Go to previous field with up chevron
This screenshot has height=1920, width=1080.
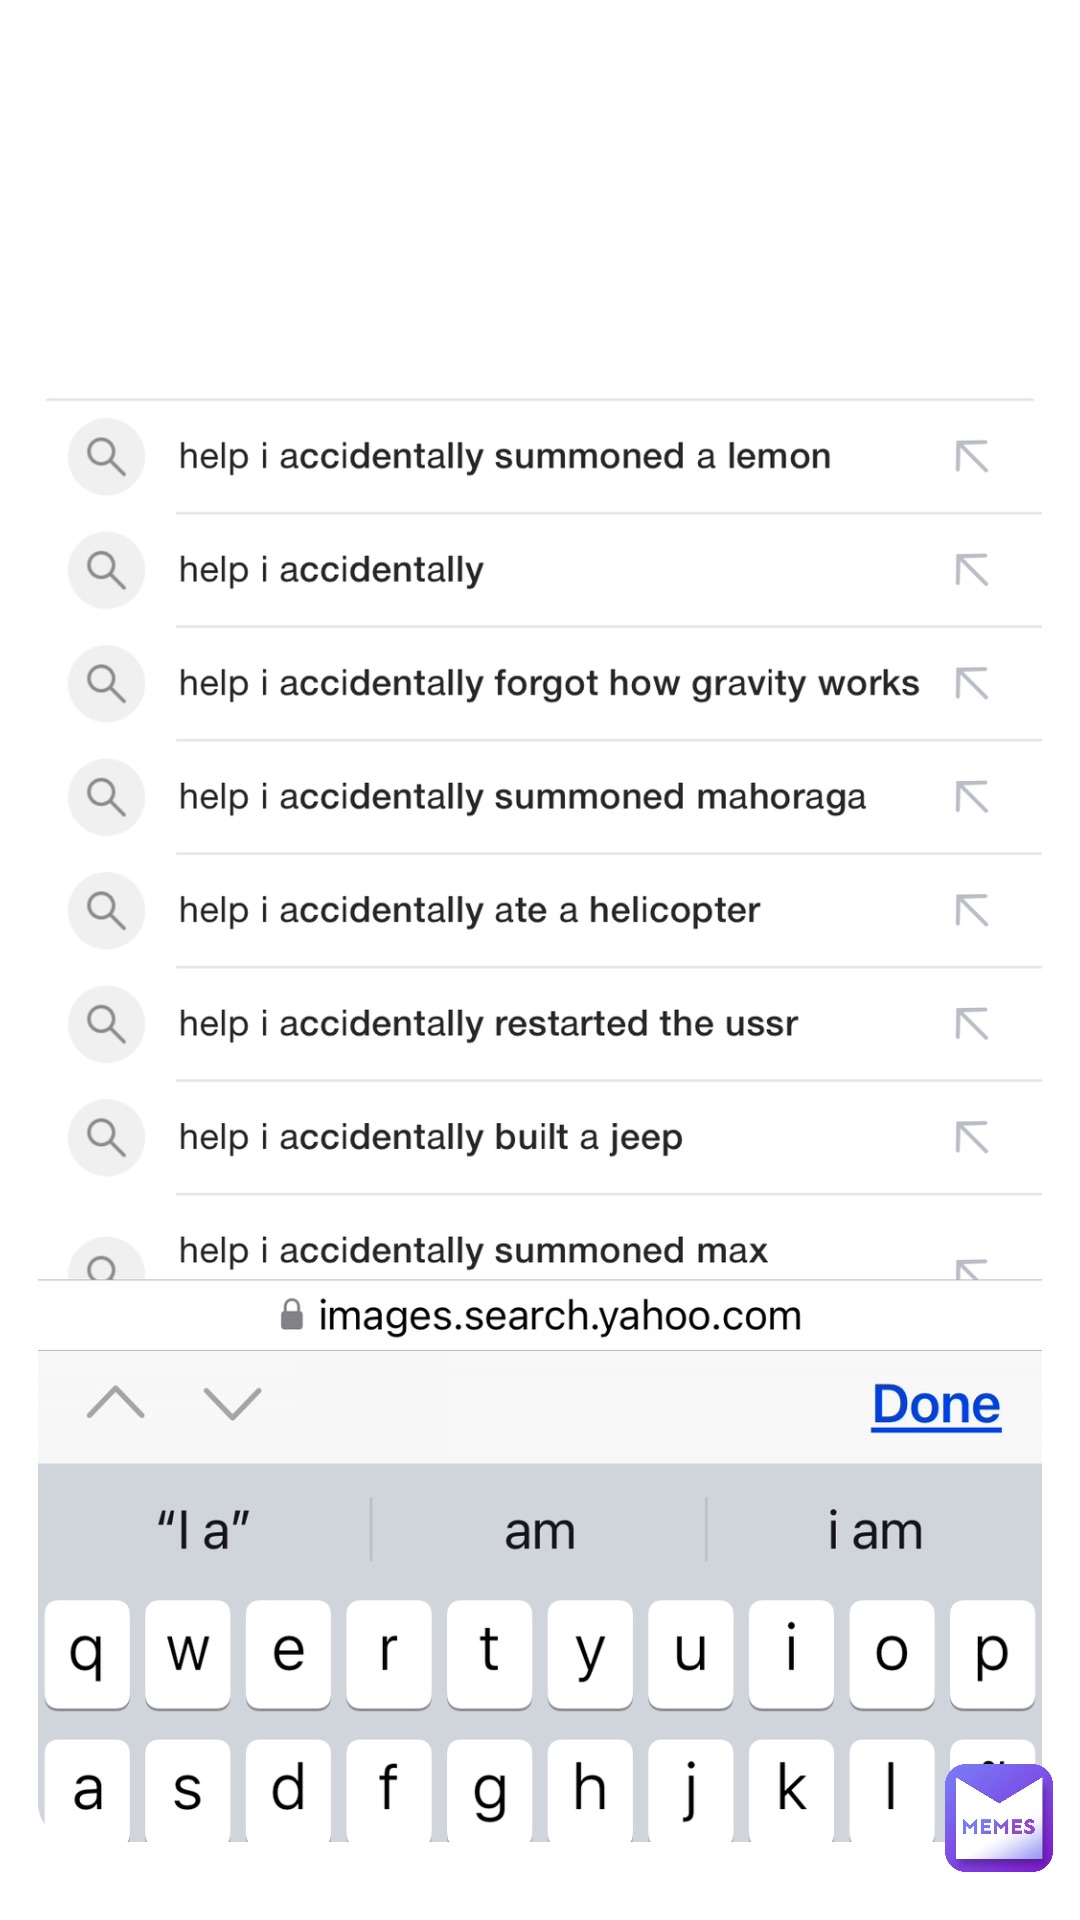pyautogui.click(x=116, y=1403)
